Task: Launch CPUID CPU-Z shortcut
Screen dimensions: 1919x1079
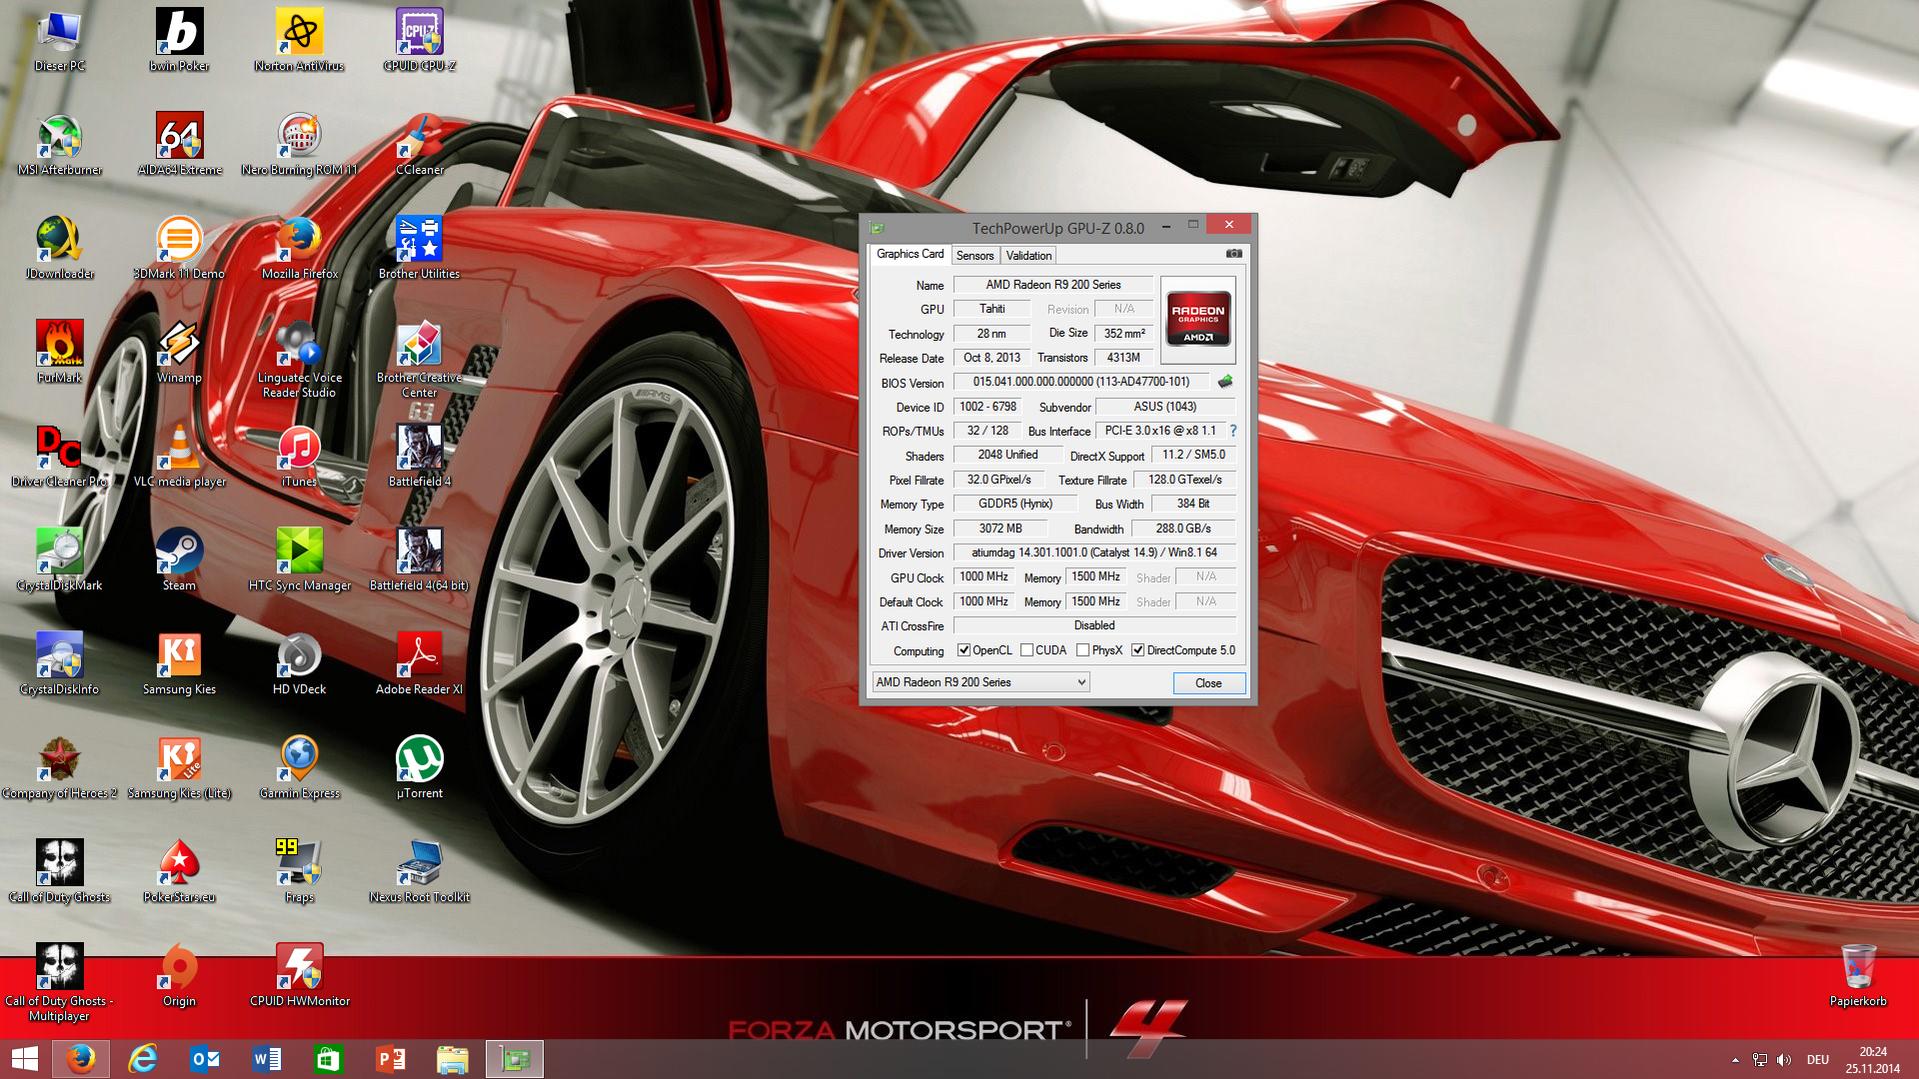Action: tap(419, 42)
